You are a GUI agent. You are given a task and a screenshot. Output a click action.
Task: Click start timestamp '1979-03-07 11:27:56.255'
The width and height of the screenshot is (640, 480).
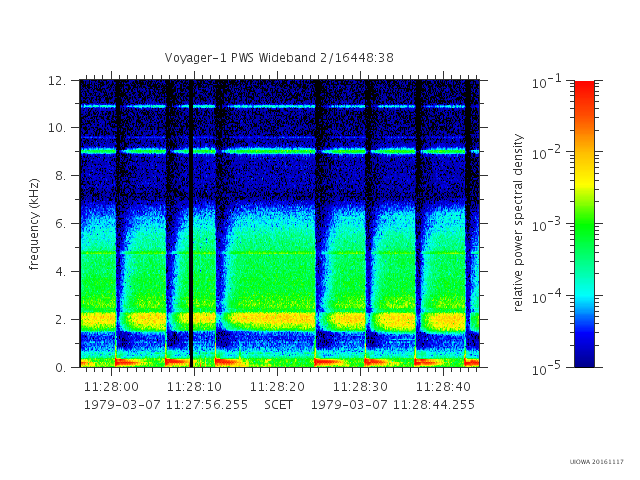[x=166, y=405]
